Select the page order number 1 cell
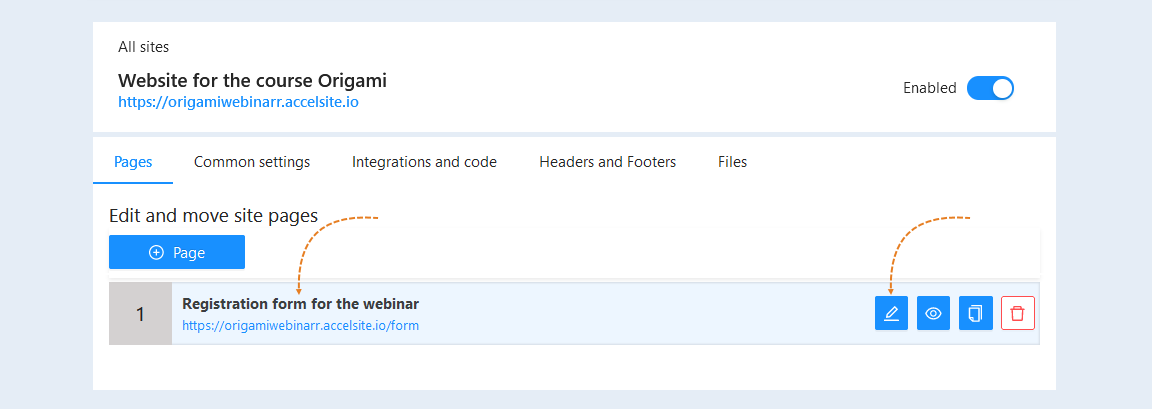 coord(140,314)
